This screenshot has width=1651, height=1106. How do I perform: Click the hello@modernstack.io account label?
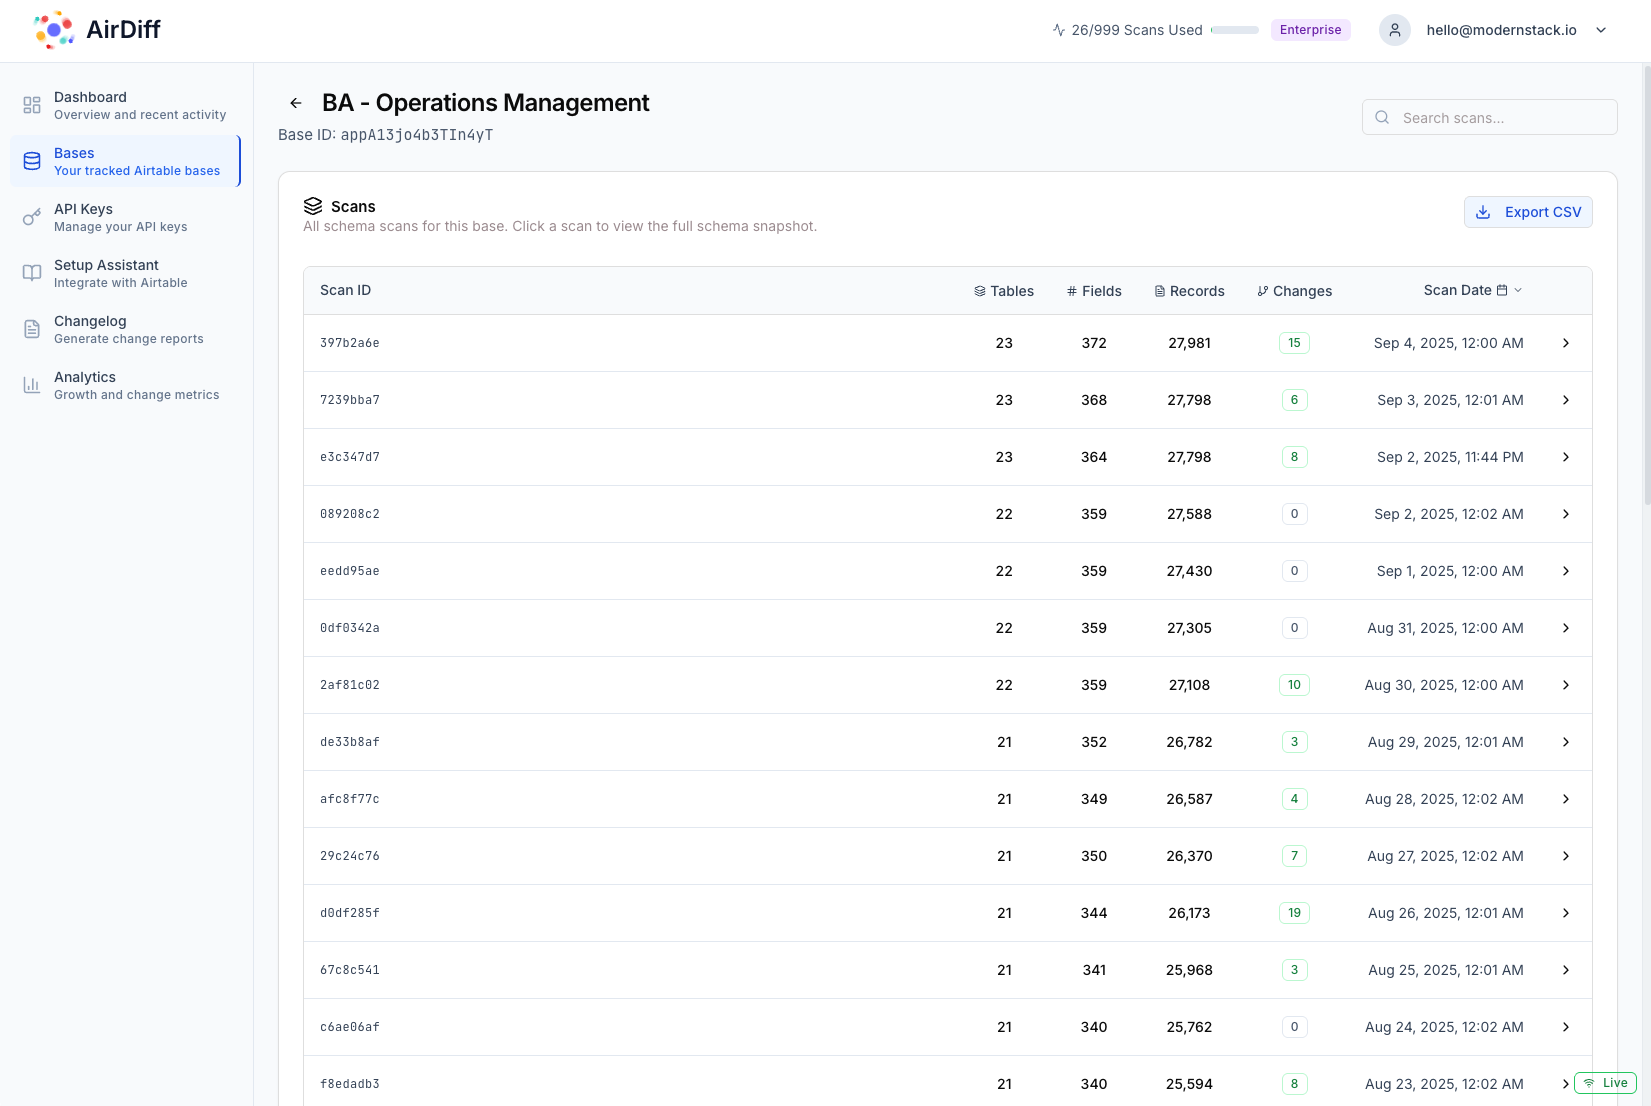pyautogui.click(x=1501, y=30)
